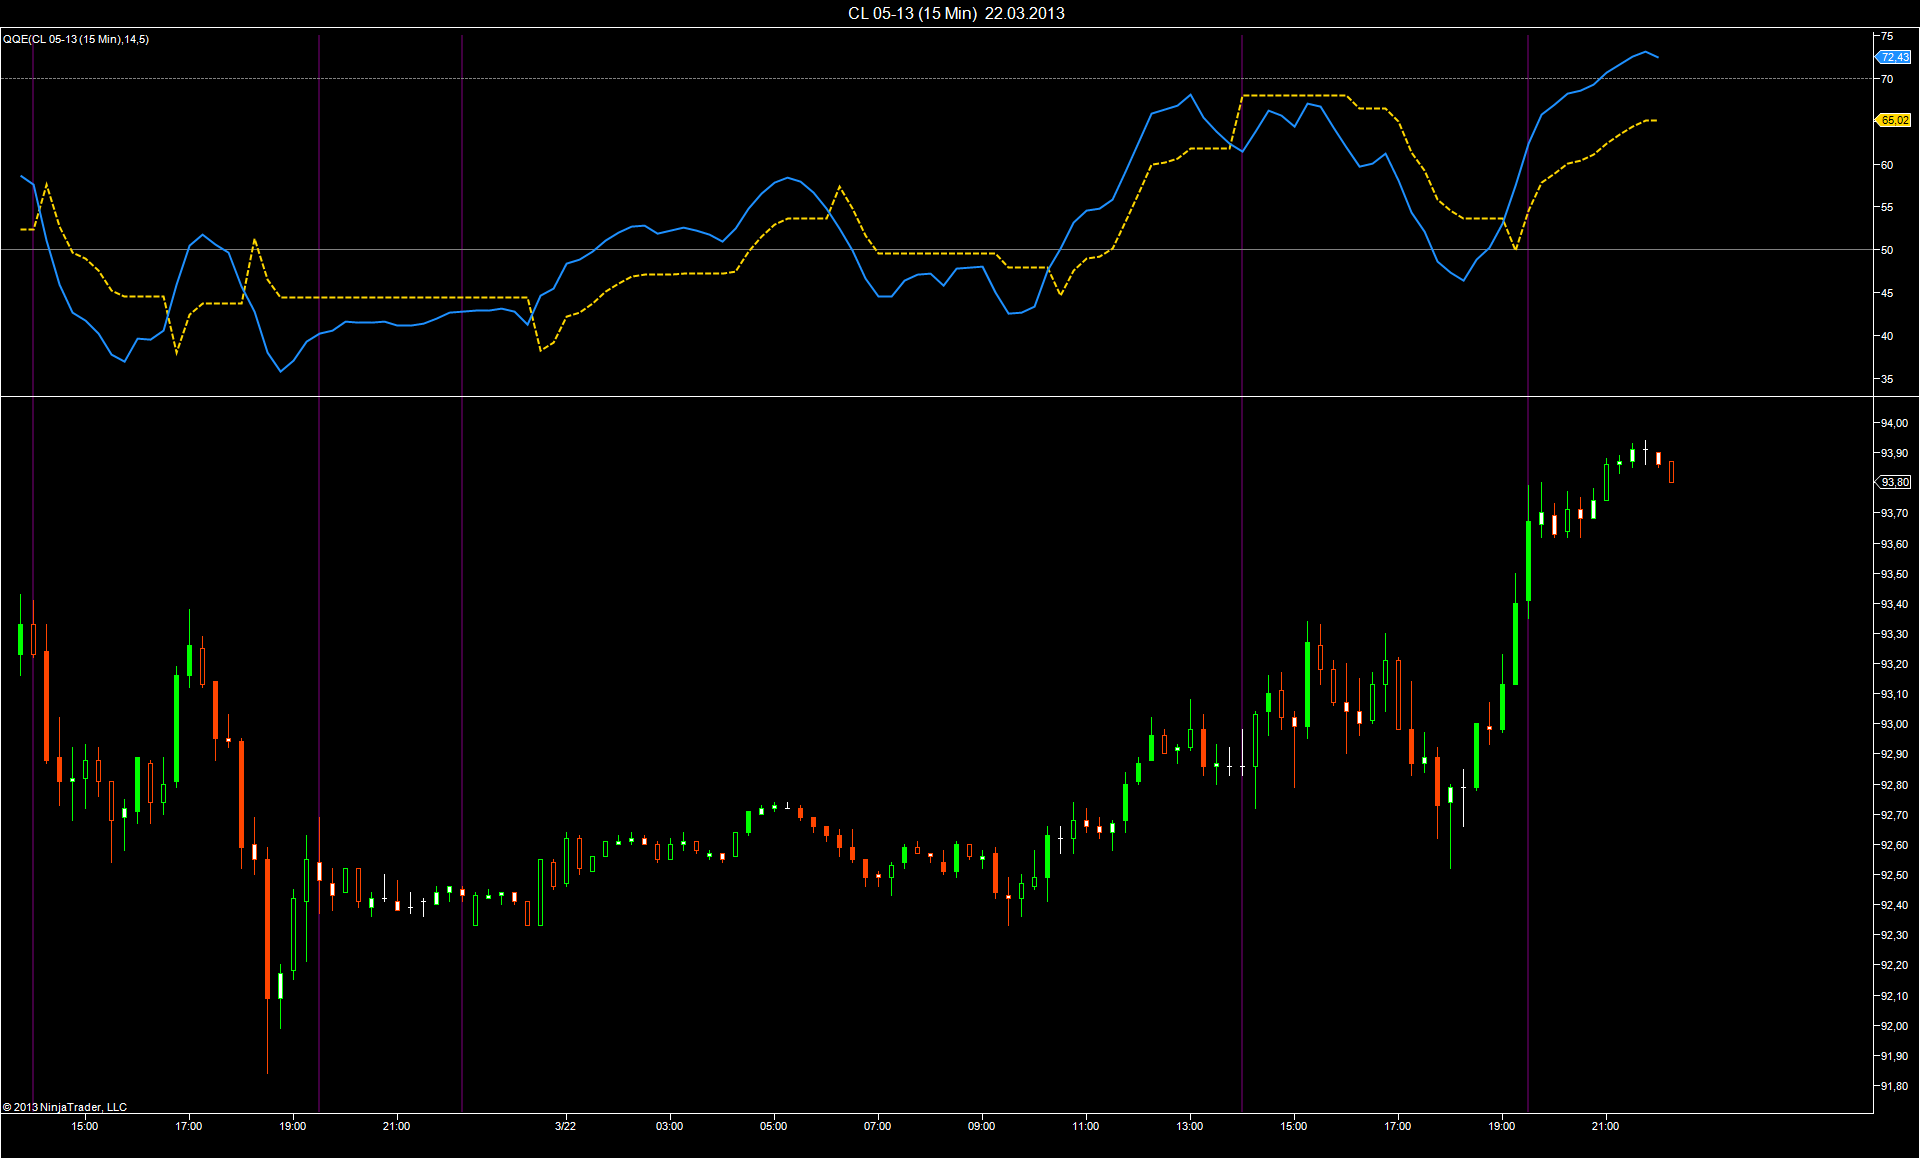
Task: Click the 93,50 price axis label
Action: click(x=1894, y=574)
